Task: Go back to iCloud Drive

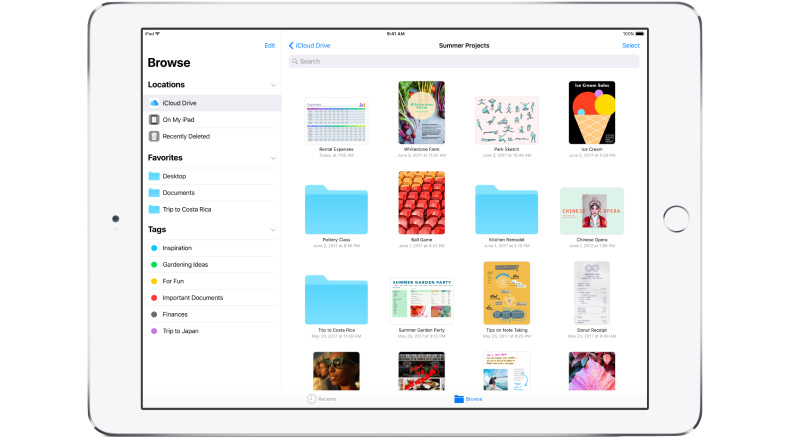Action: [x=309, y=45]
